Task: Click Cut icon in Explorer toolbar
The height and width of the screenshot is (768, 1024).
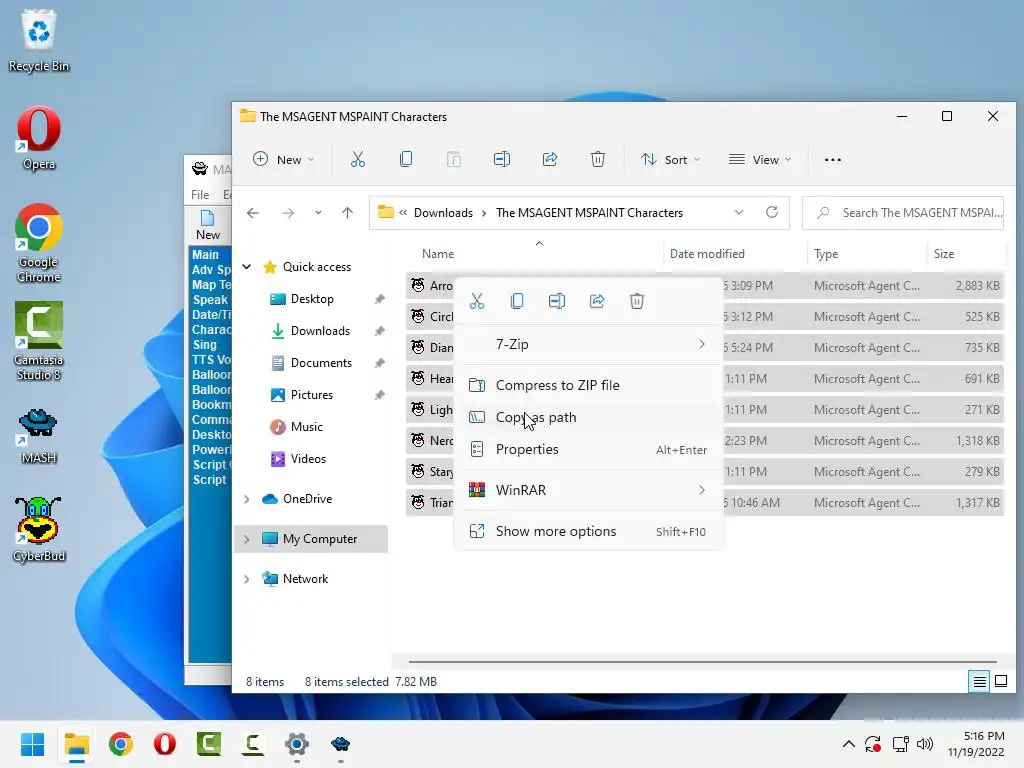Action: point(357,159)
